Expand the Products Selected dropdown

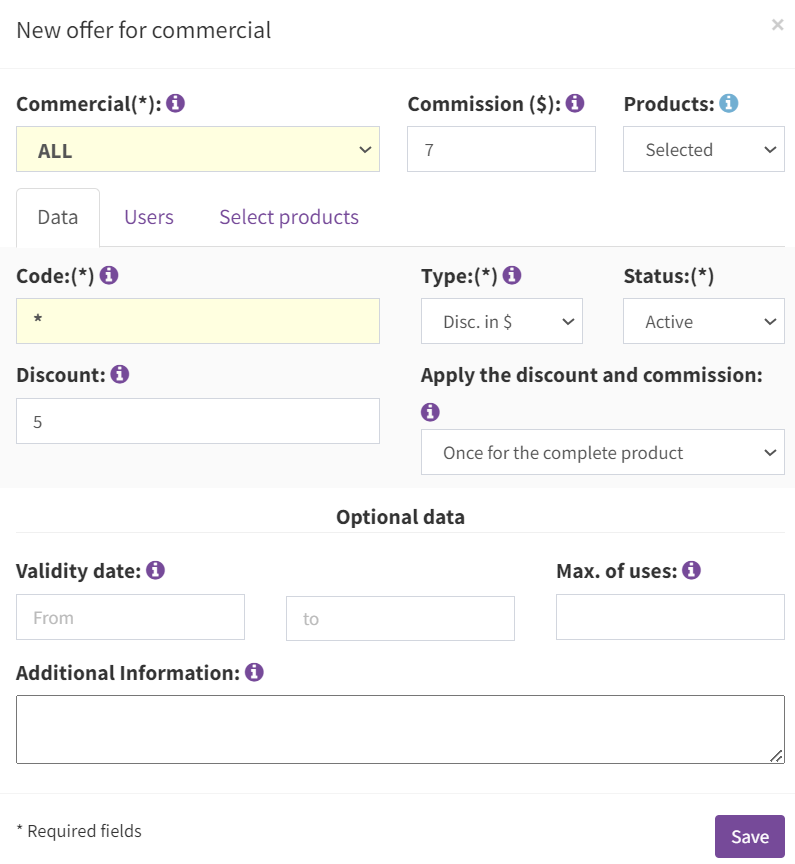point(704,149)
